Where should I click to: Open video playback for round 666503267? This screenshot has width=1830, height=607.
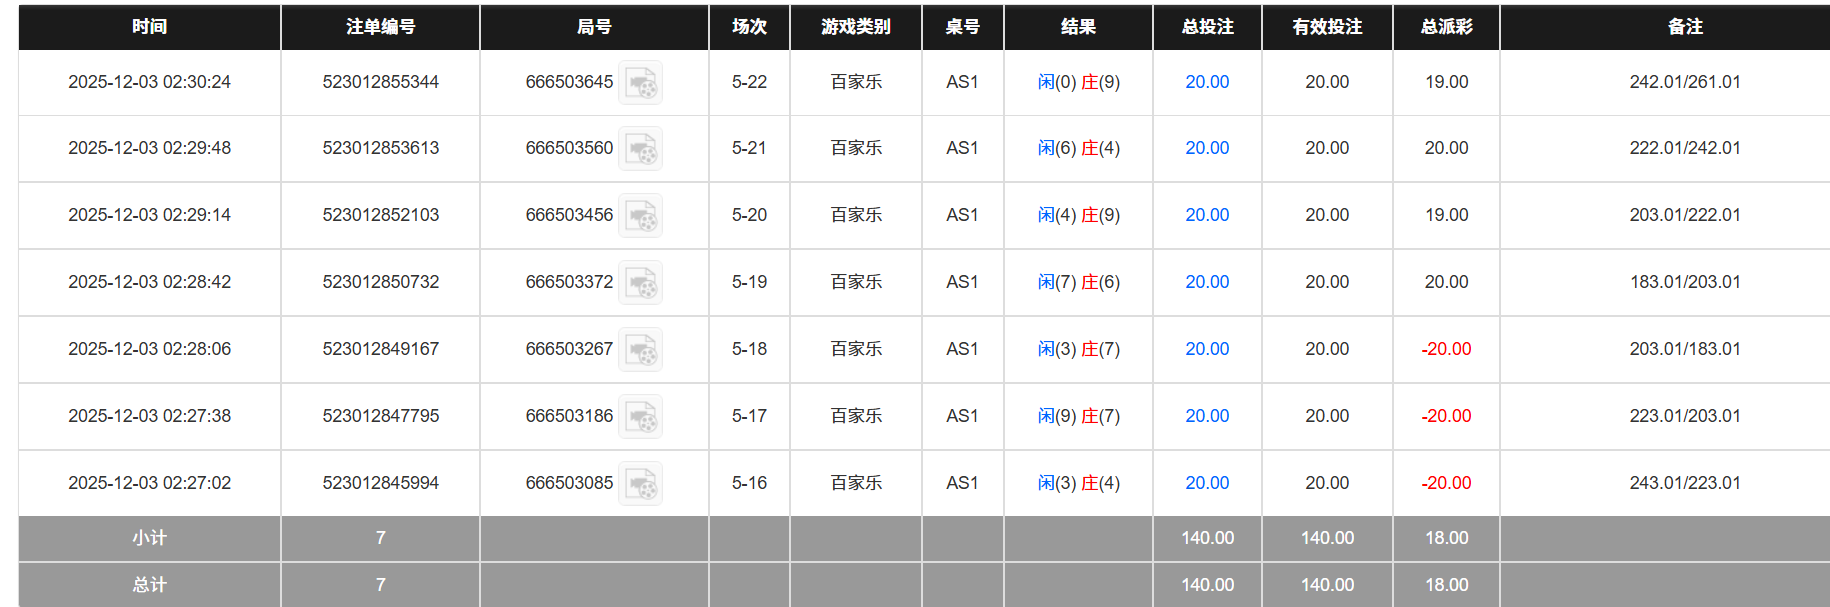pyautogui.click(x=641, y=349)
